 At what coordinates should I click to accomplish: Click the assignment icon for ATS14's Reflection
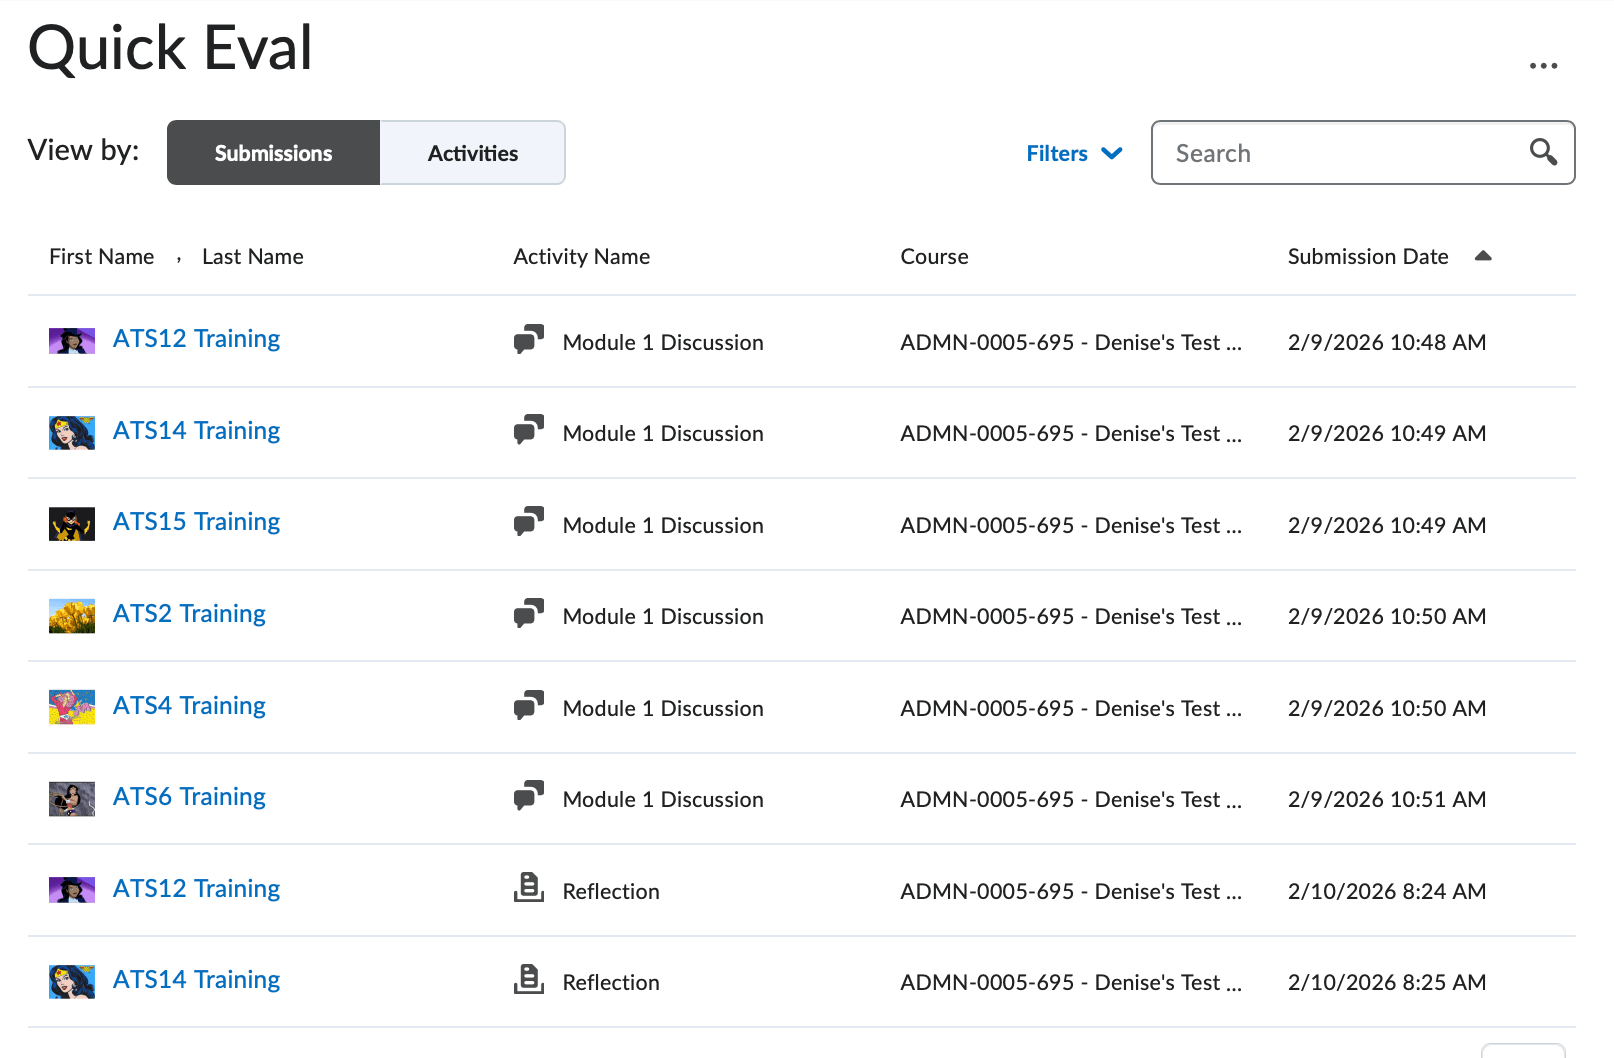(x=529, y=979)
